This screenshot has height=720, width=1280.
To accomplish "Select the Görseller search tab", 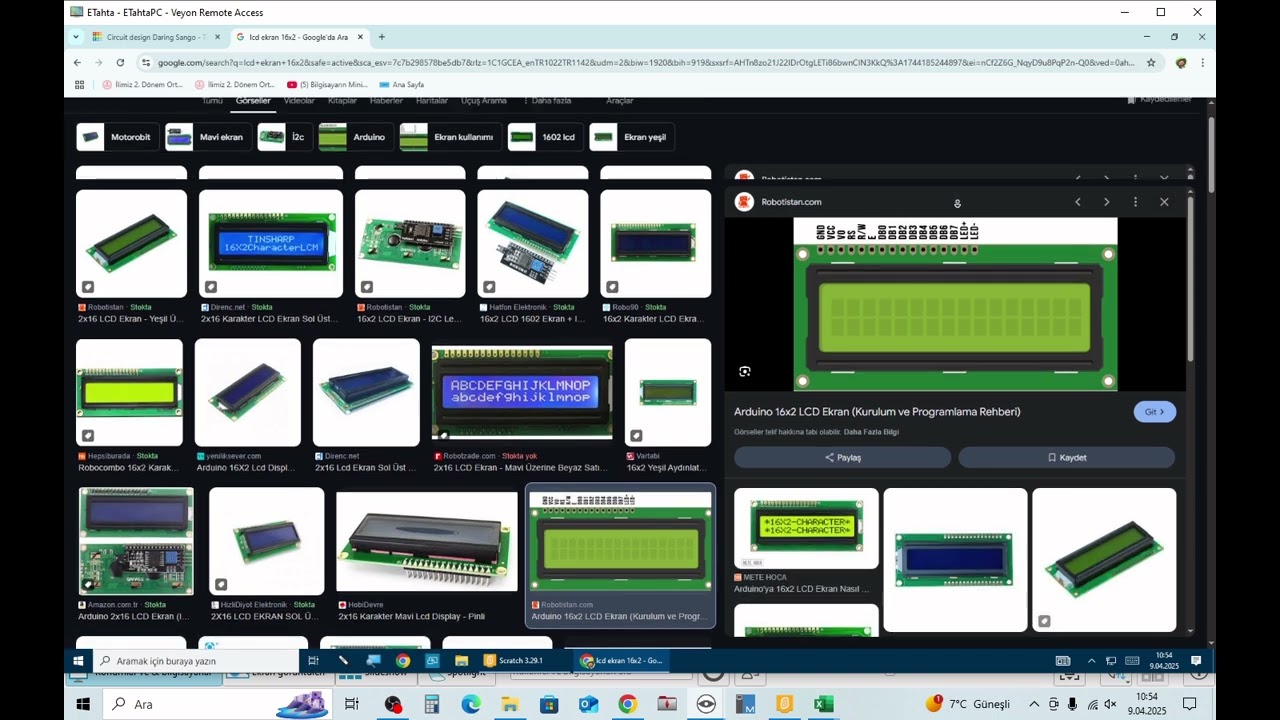I will click(x=253, y=100).
